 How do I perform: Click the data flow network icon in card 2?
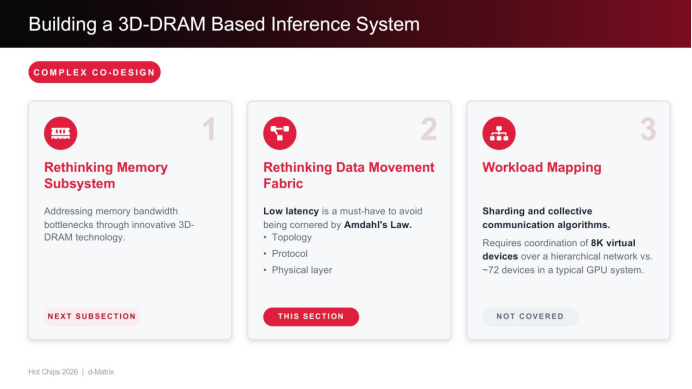[x=280, y=133]
